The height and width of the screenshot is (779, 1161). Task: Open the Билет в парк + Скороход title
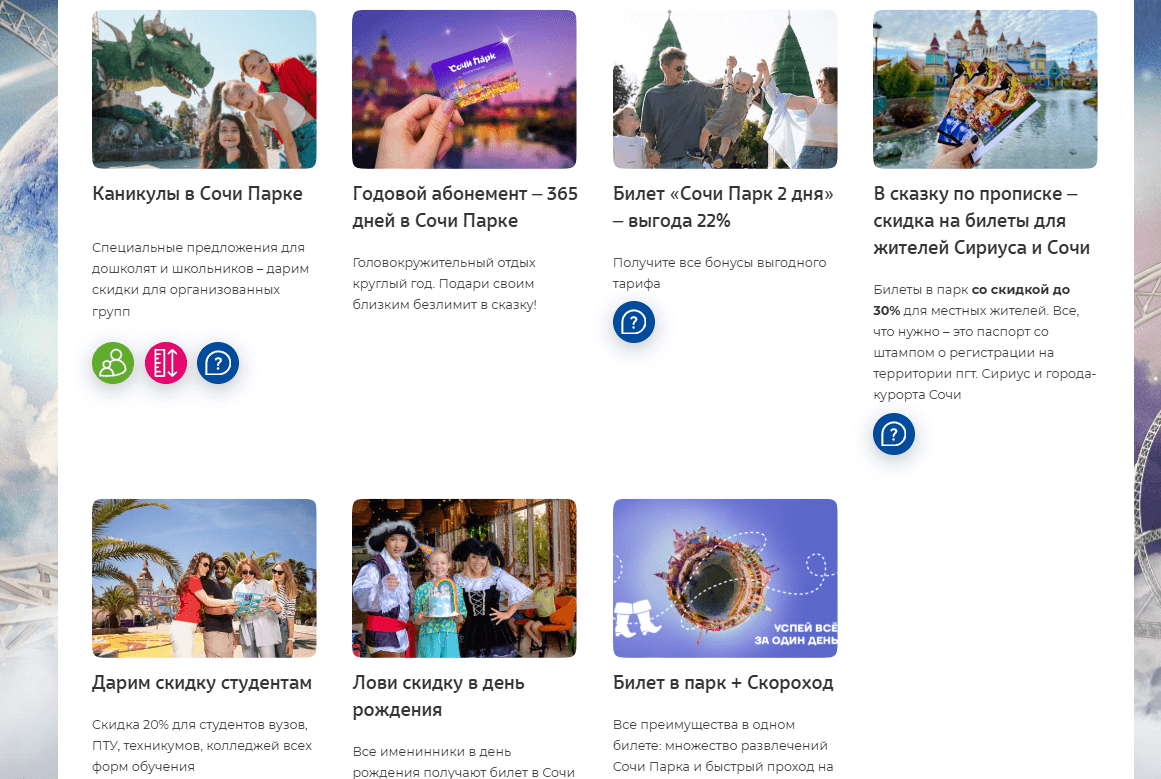(723, 683)
